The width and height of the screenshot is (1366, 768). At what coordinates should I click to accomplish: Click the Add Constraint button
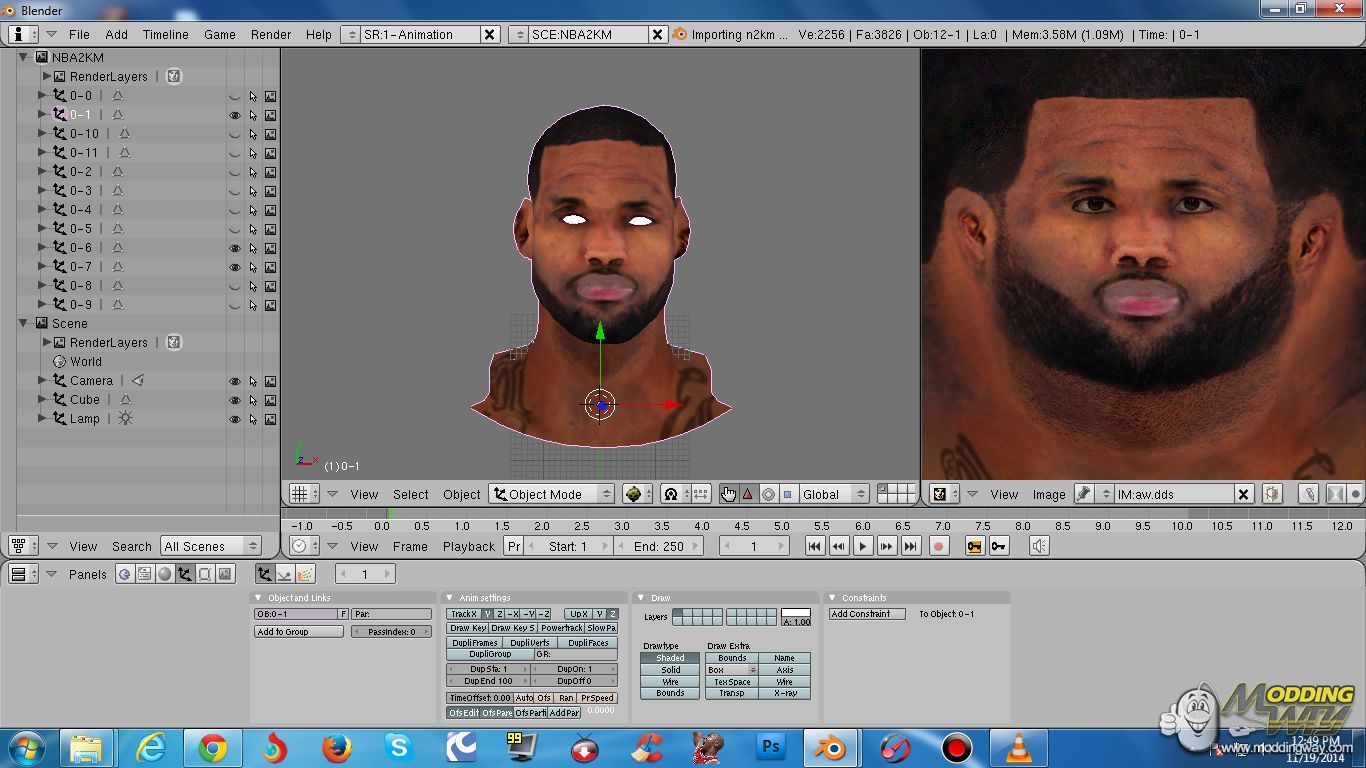point(867,614)
